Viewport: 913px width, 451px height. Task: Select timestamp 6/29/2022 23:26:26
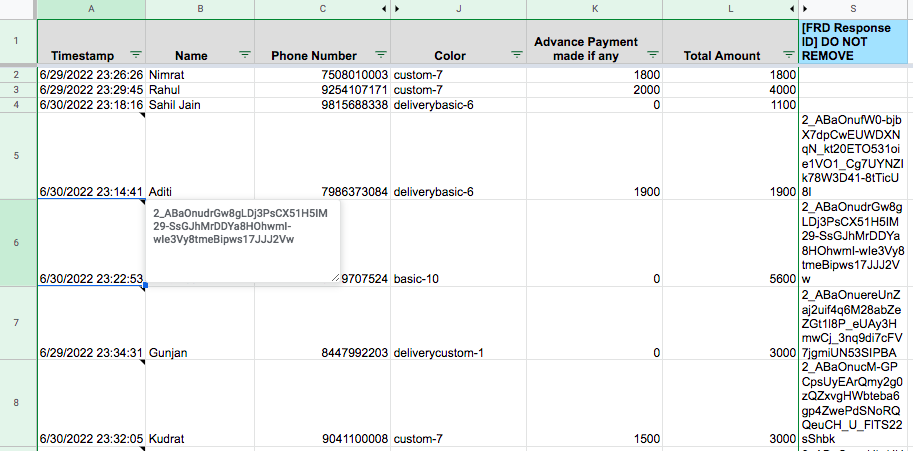(x=91, y=74)
